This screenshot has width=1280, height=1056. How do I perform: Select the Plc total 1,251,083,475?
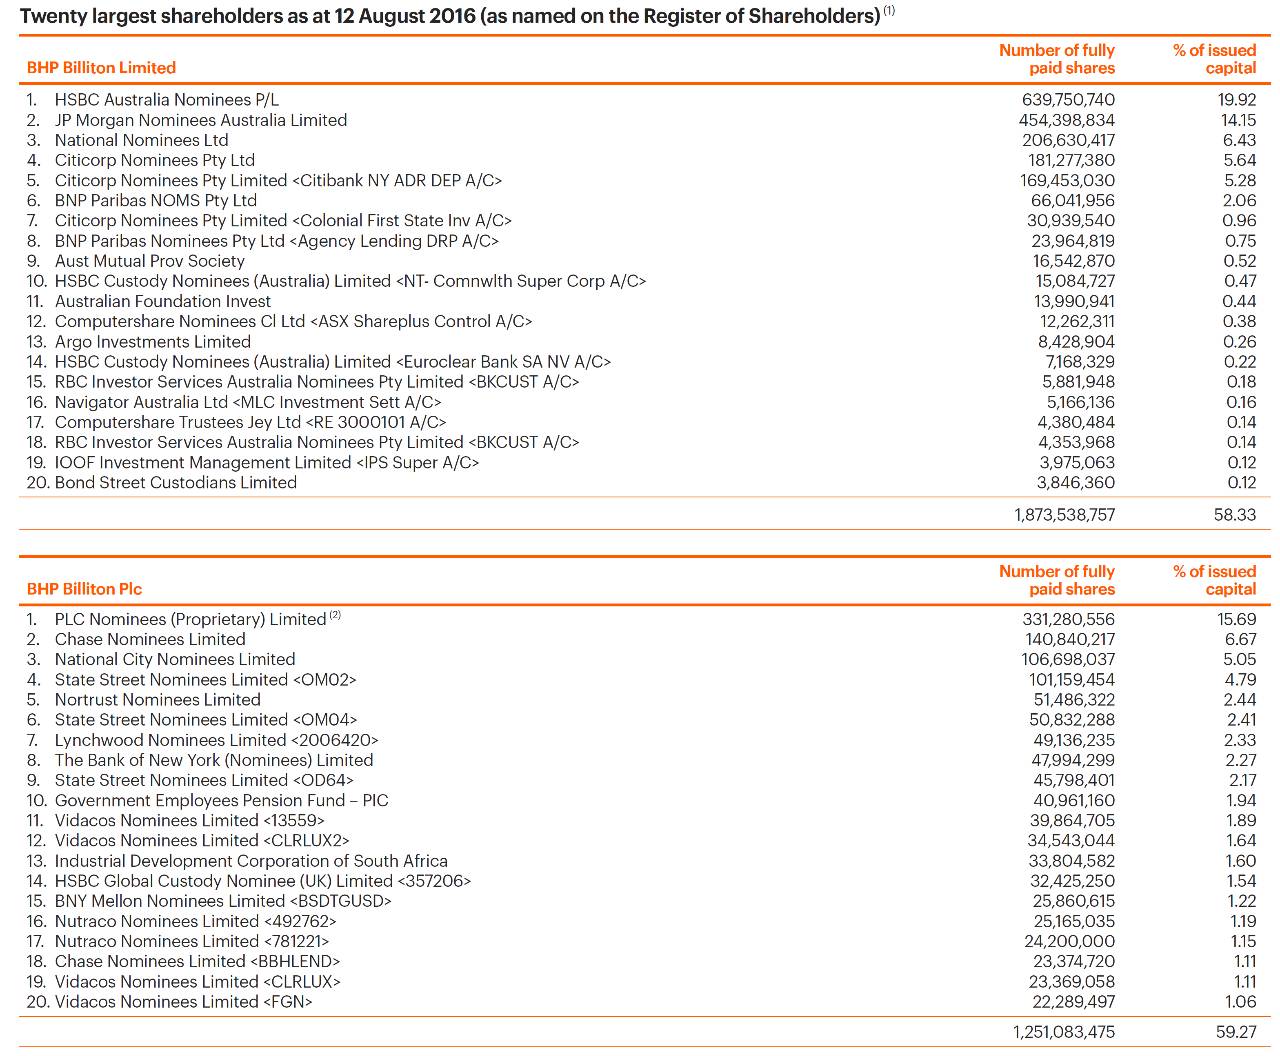tap(1064, 1032)
